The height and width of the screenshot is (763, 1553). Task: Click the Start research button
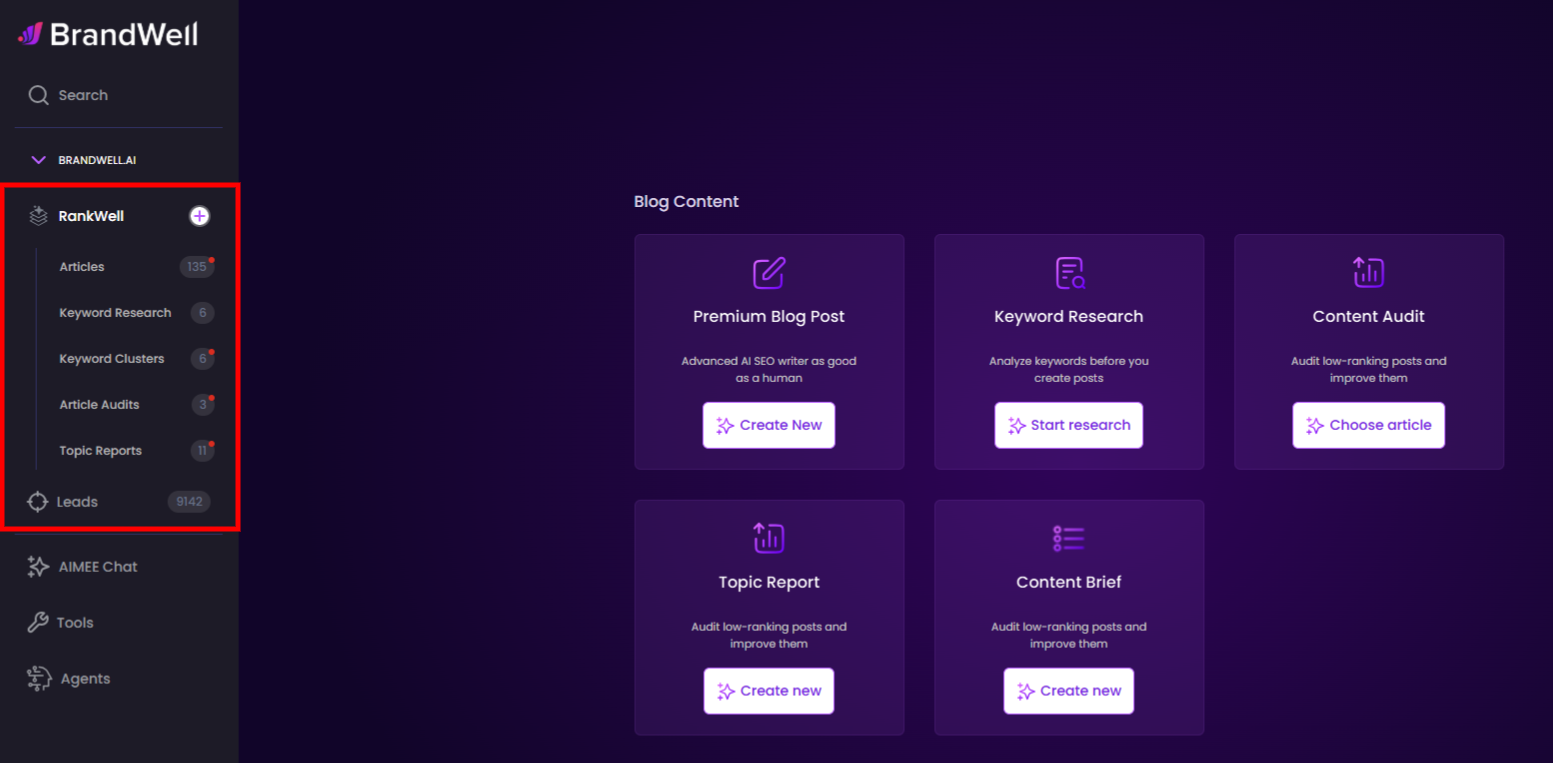[x=1069, y=425]
